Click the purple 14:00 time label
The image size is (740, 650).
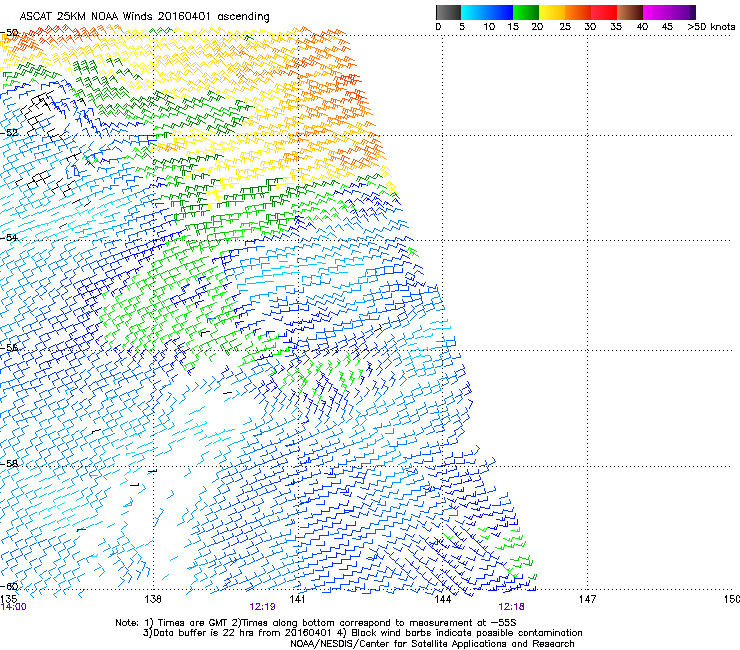click(x=14, y=607)
